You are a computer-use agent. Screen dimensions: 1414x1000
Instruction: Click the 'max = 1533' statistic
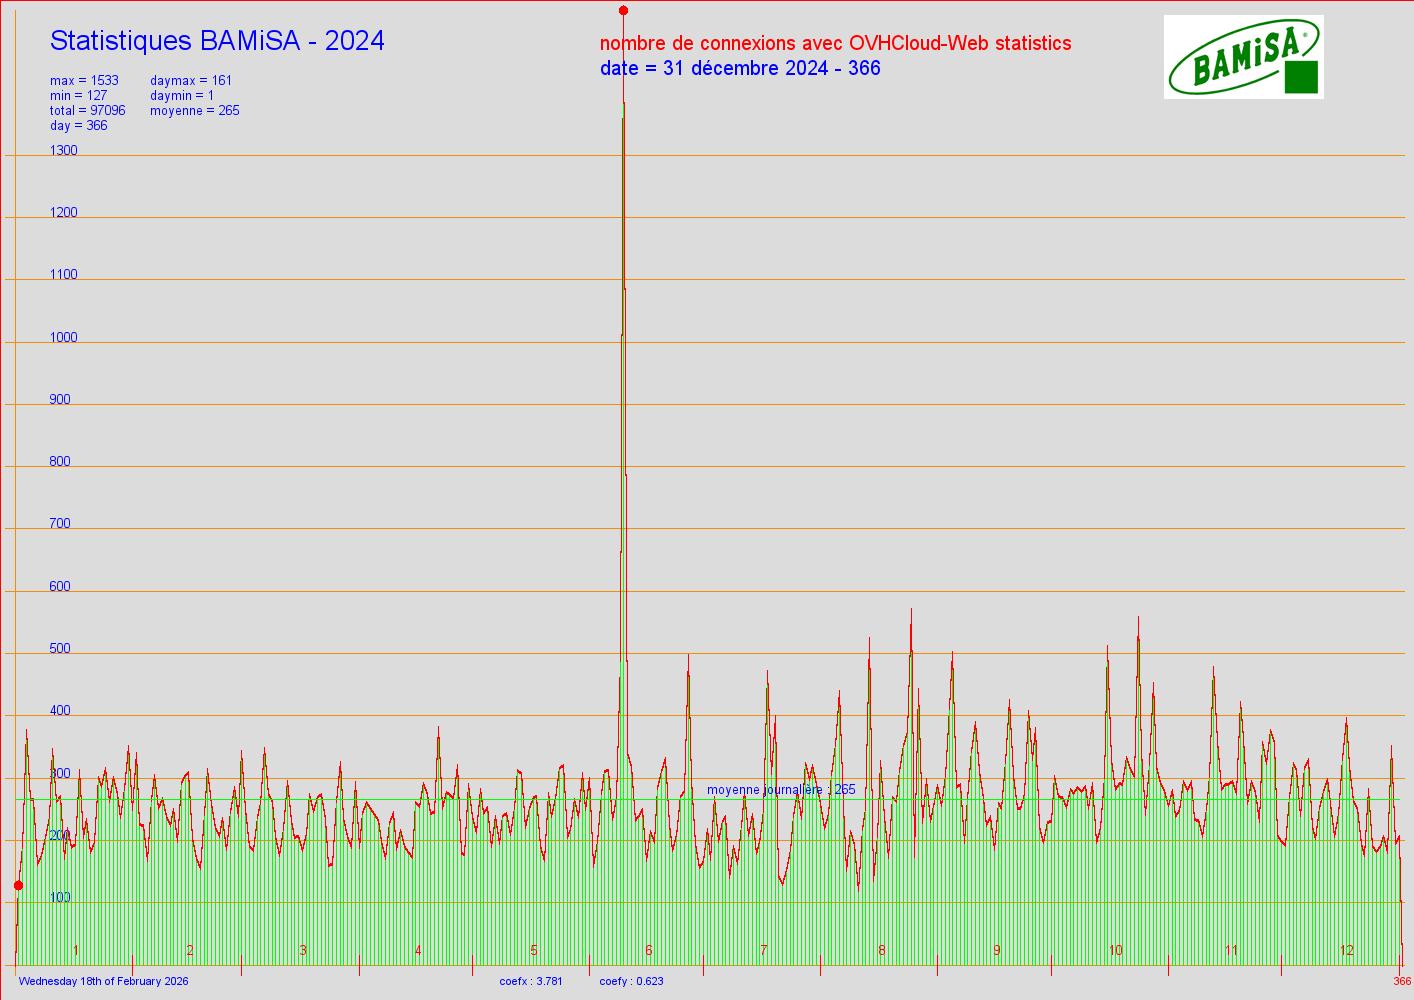(x=84, y=81)
